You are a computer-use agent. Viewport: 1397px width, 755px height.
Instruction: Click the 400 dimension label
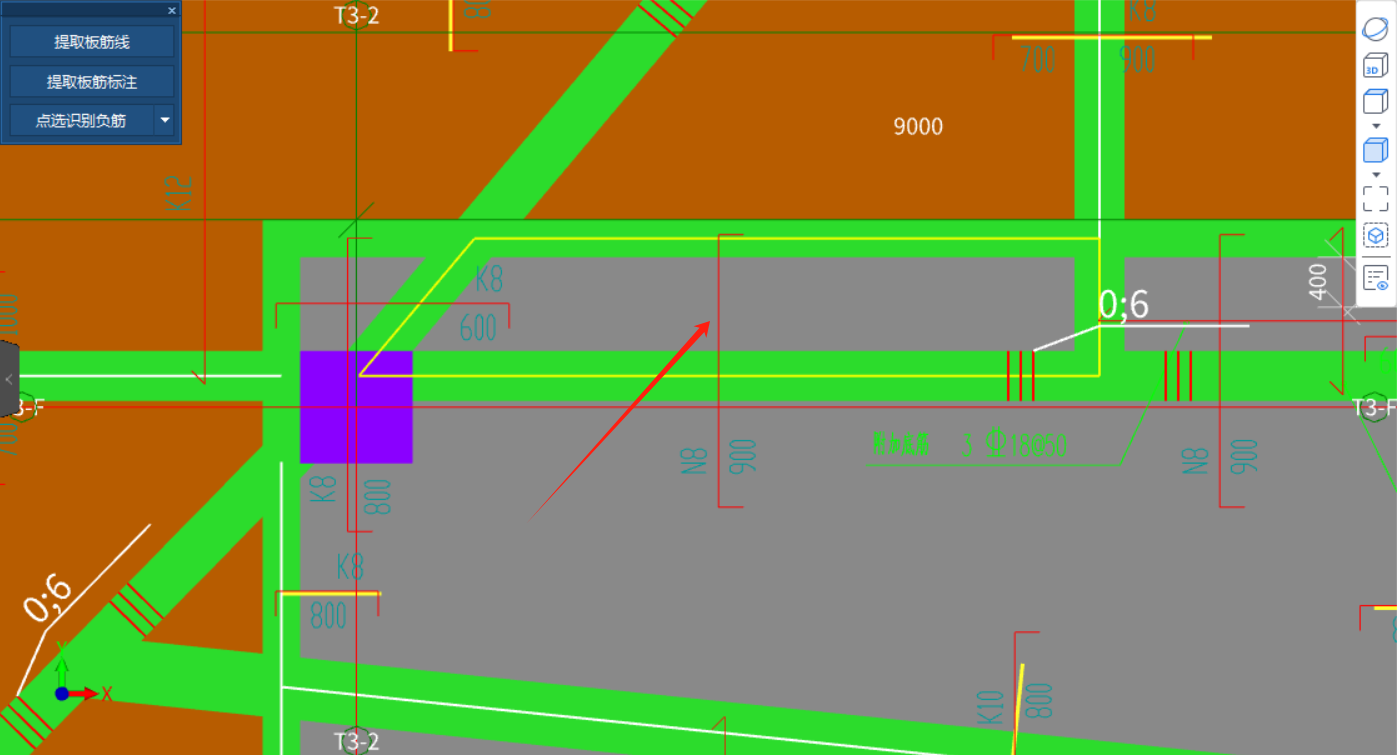pos(1319,281)
